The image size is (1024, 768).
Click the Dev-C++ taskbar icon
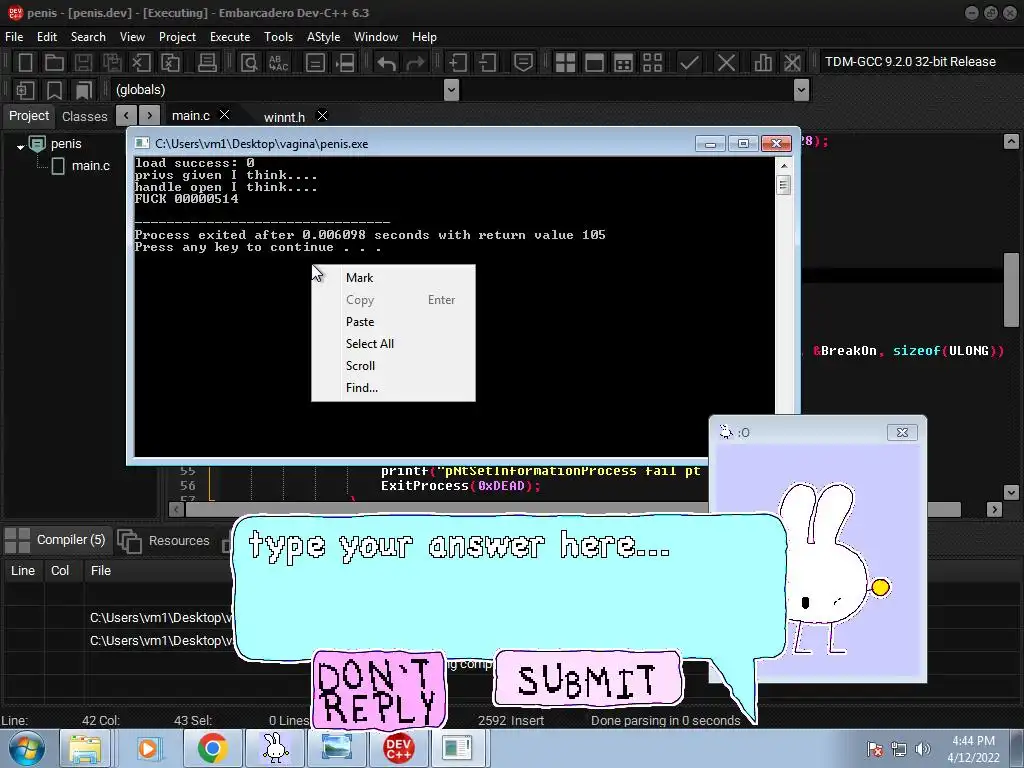pos(398,748)
